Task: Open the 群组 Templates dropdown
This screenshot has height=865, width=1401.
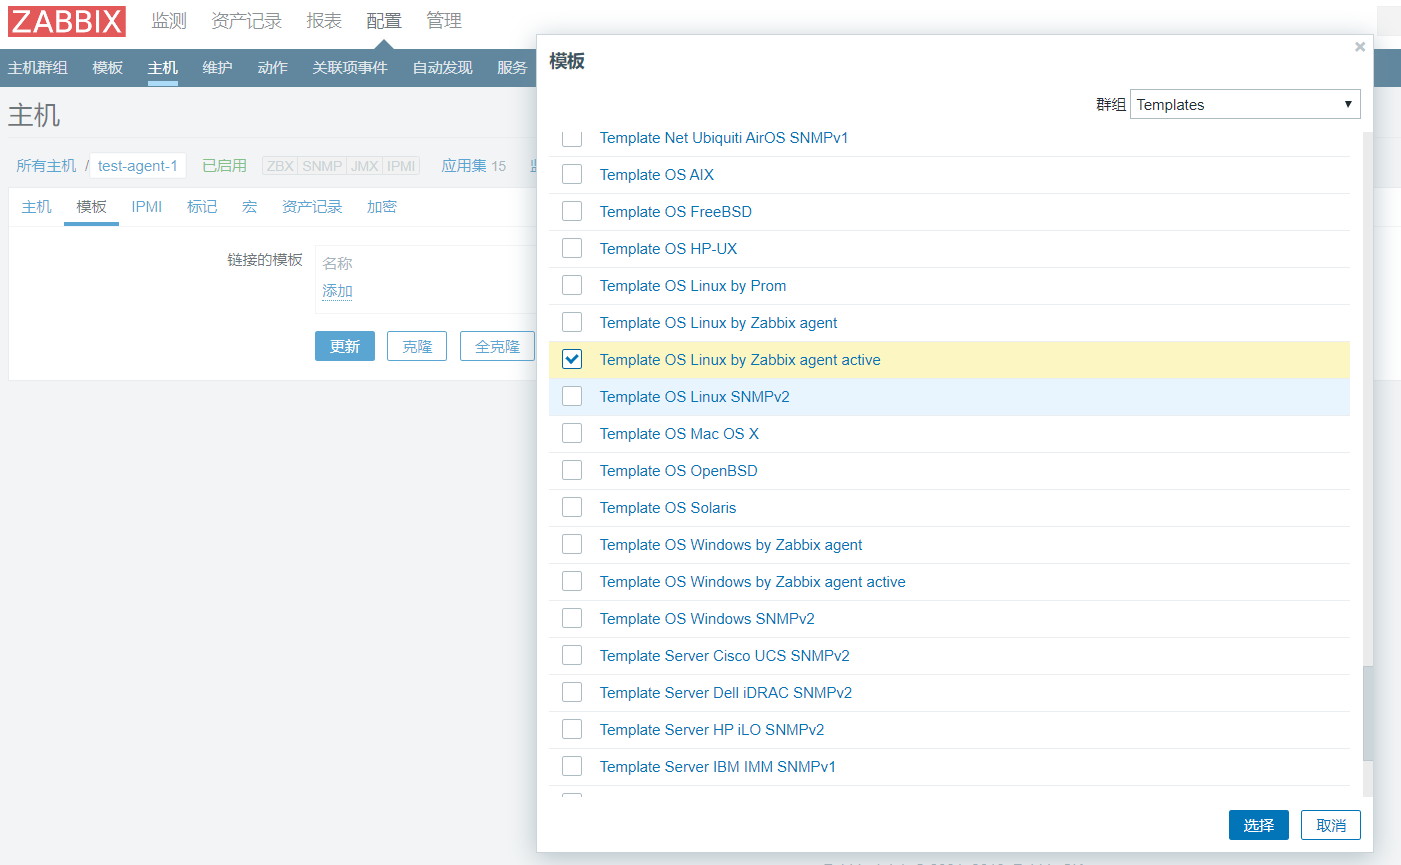Action: (1245, 104)
